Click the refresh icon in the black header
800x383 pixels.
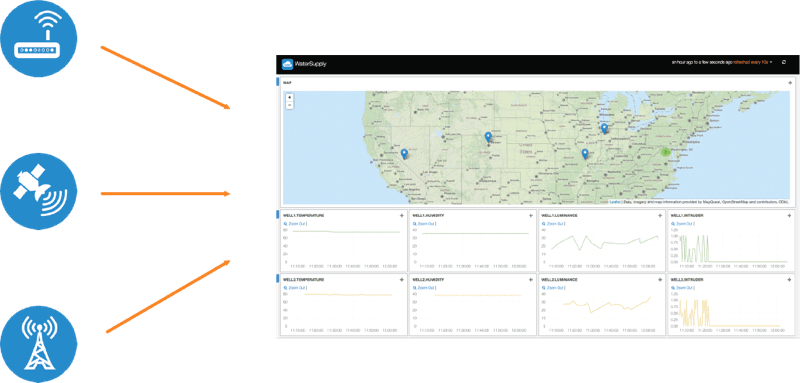tap(784, 62)
